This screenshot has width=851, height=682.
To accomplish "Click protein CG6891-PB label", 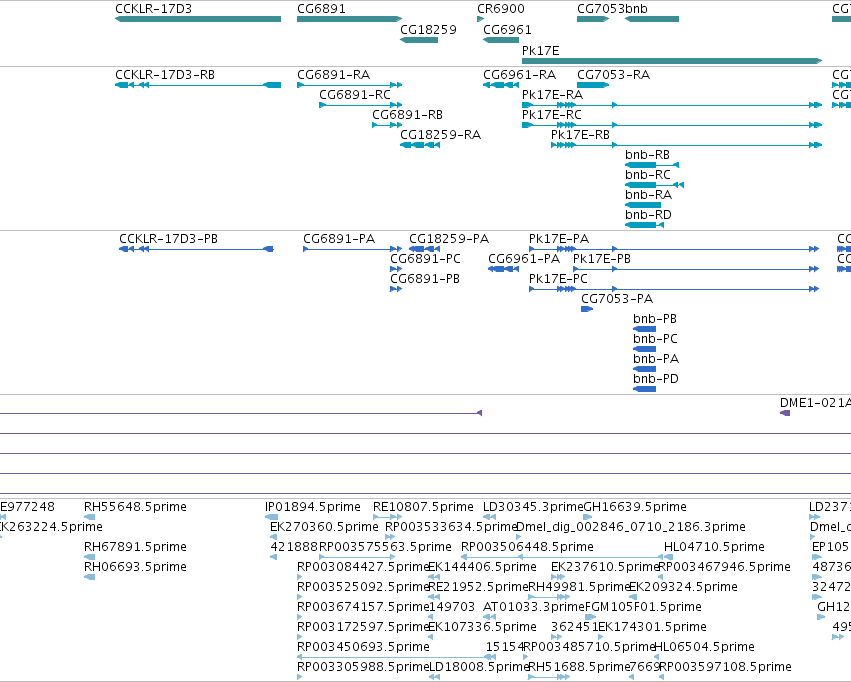I will coord(424,279).
